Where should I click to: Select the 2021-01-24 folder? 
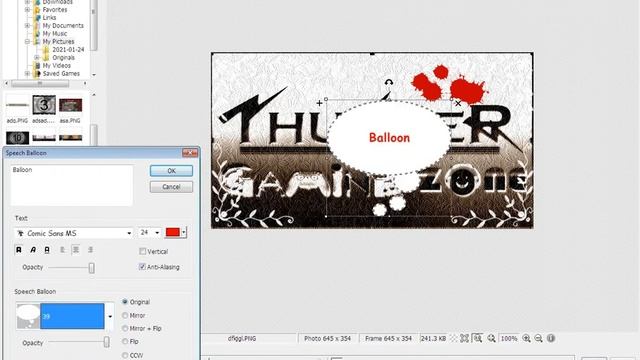(x=68, y=50)
